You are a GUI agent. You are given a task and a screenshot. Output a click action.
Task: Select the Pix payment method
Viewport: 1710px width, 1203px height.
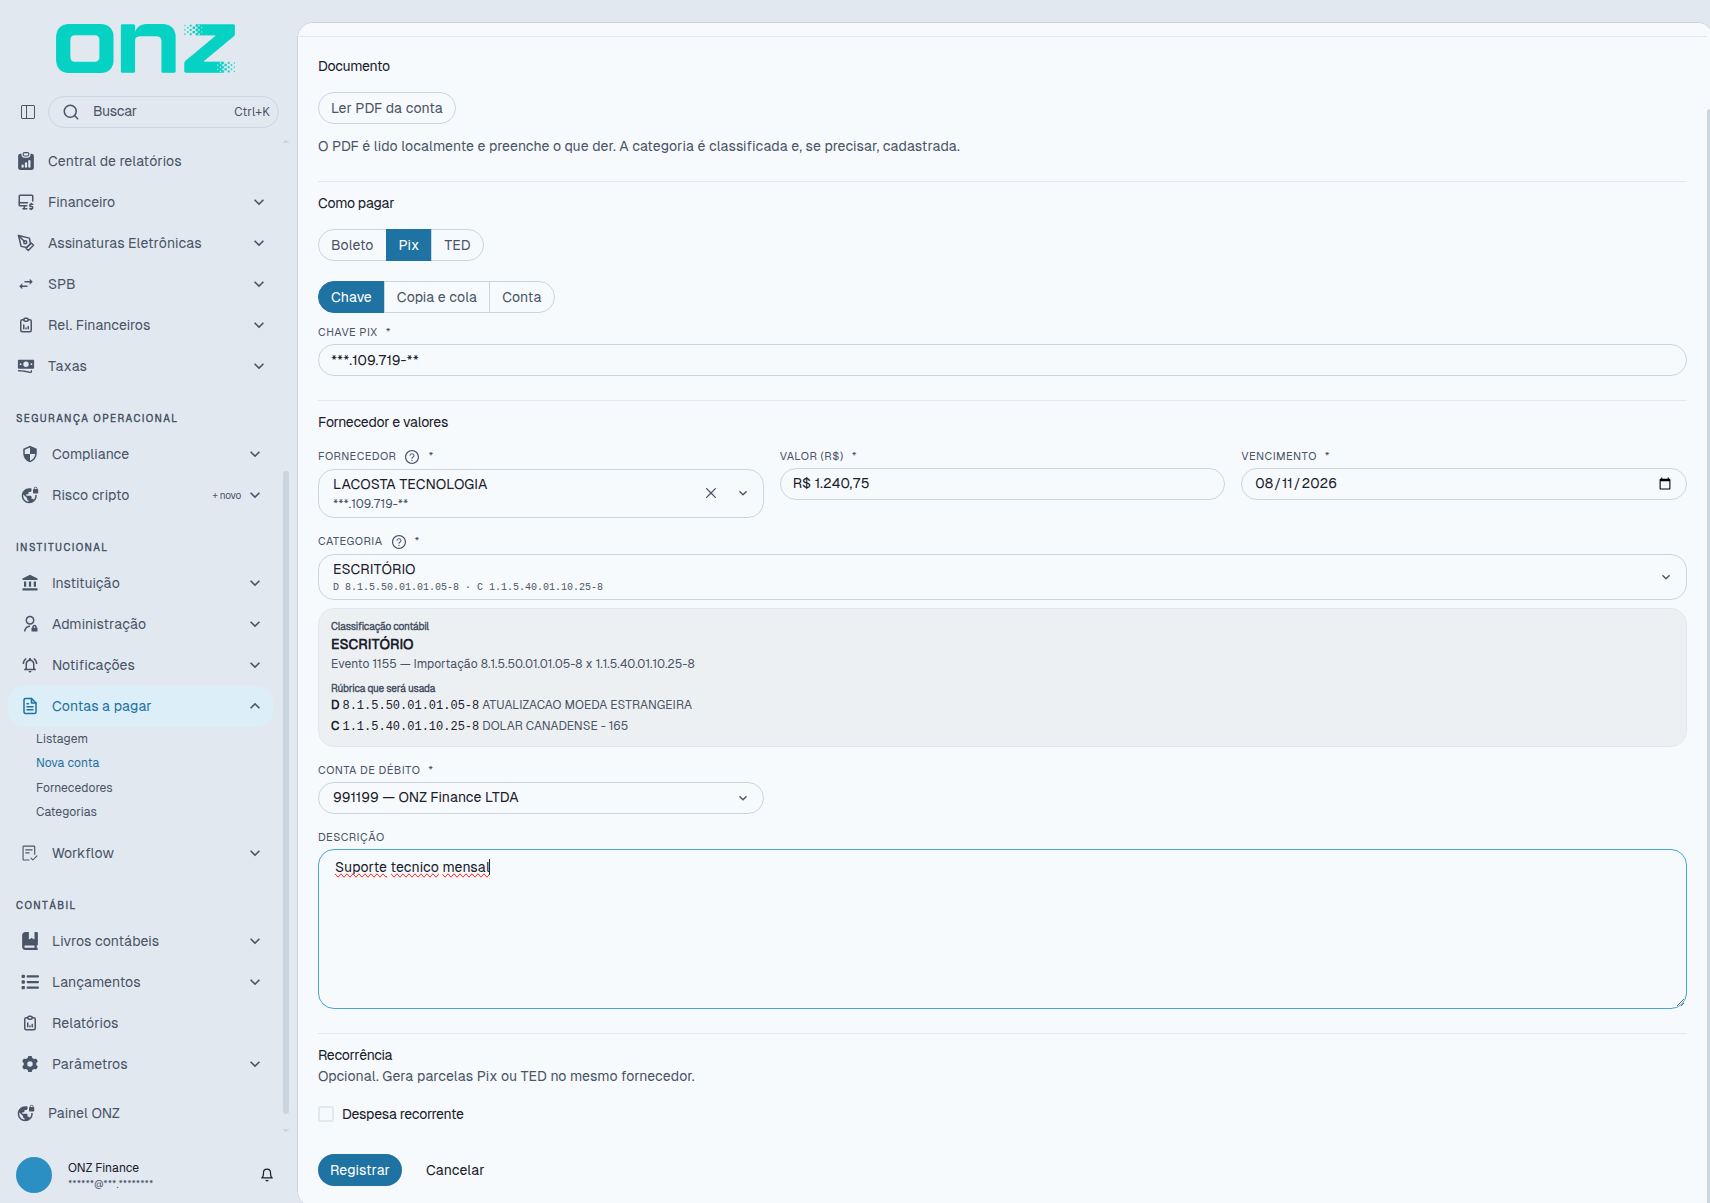click(x=409, y=245)
